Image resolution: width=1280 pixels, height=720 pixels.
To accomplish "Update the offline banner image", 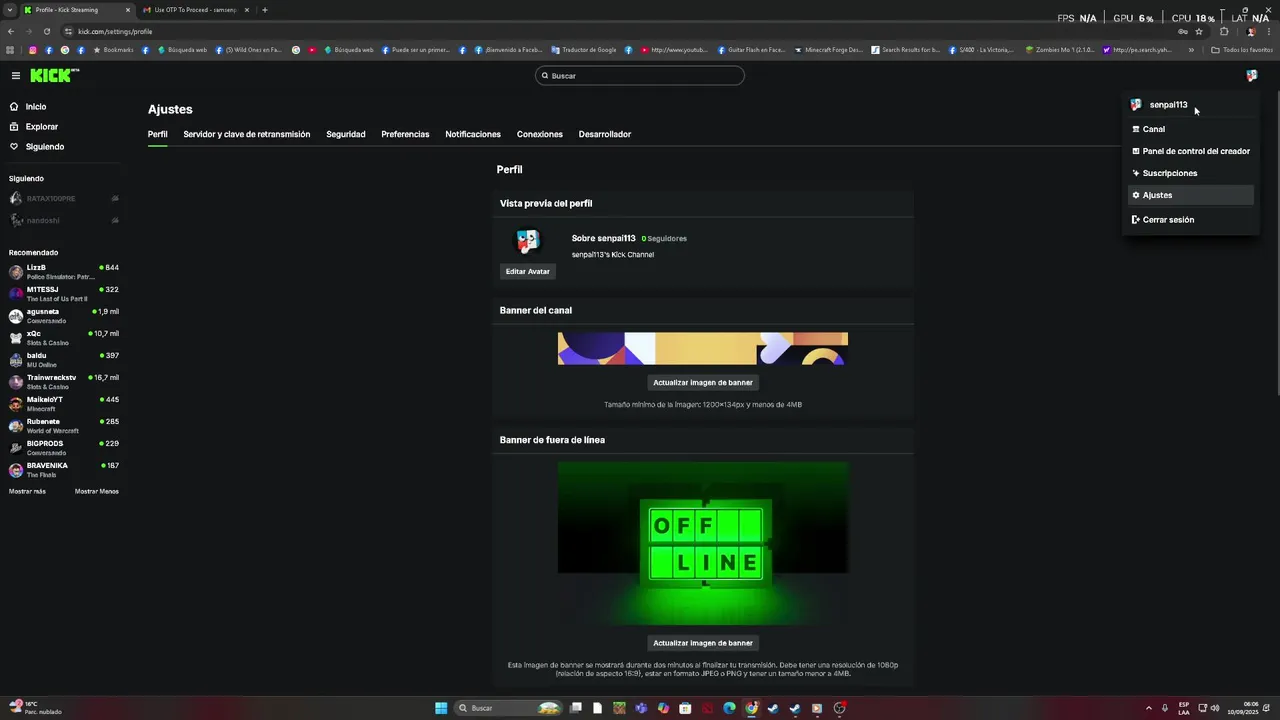I will [x=703, y=643].
